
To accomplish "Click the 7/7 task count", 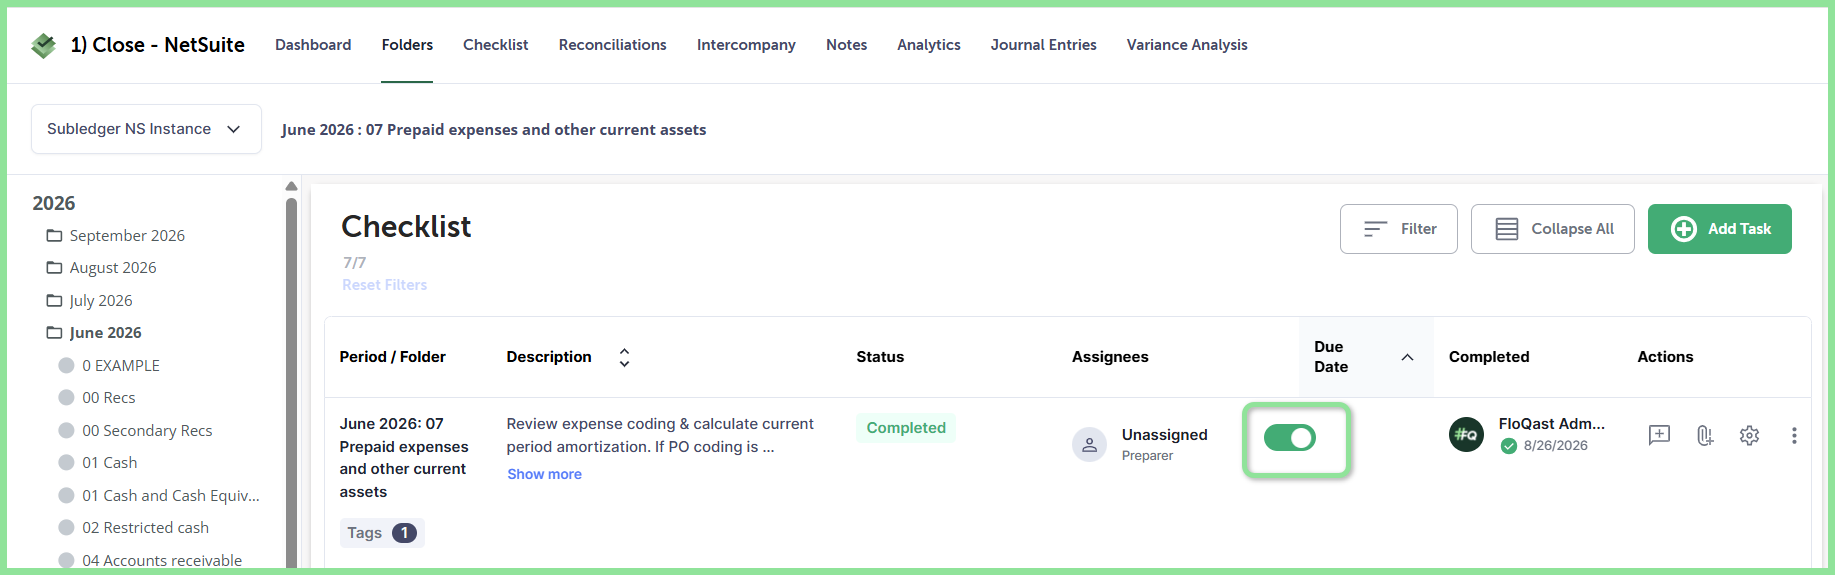I will (354, 263).
